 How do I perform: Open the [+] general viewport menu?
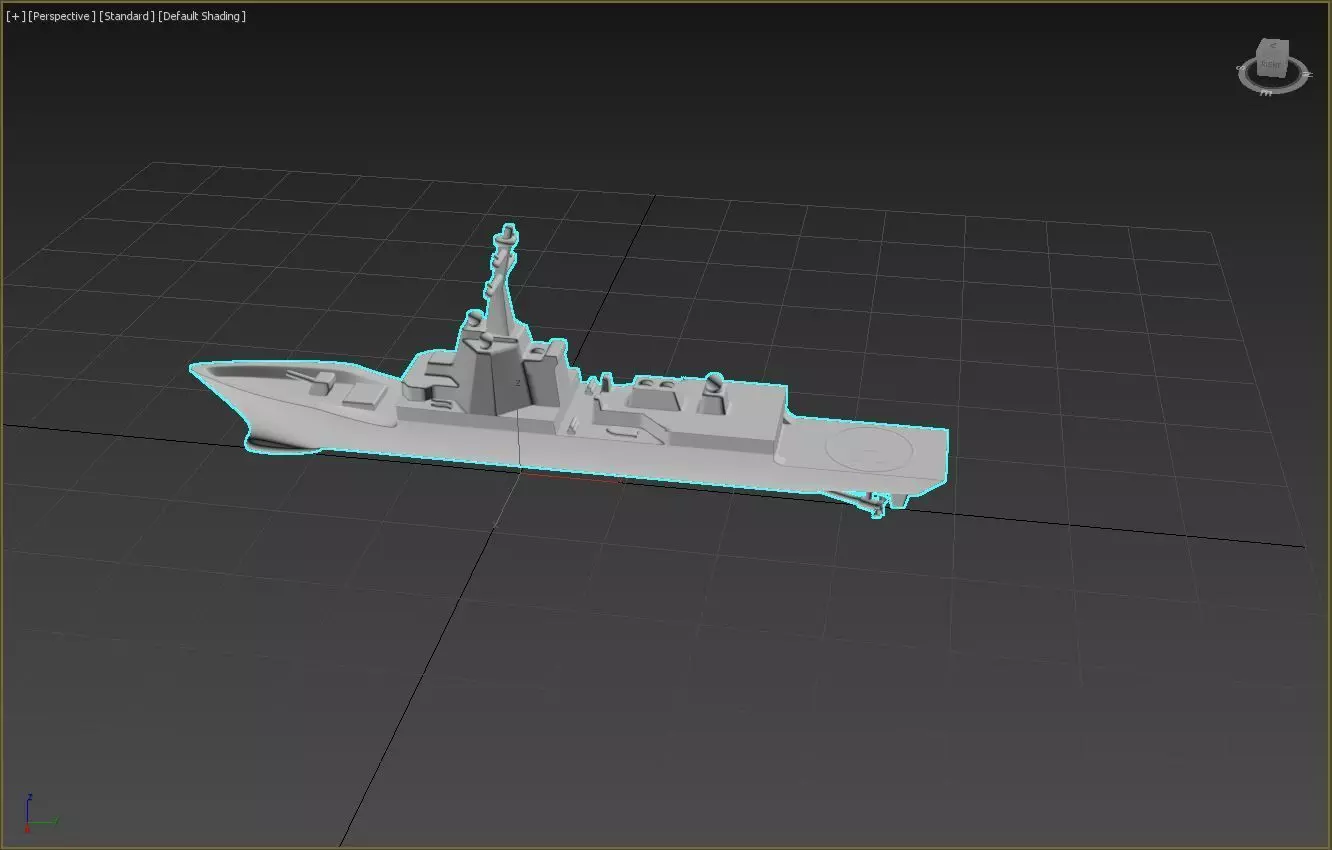point(15,16)
